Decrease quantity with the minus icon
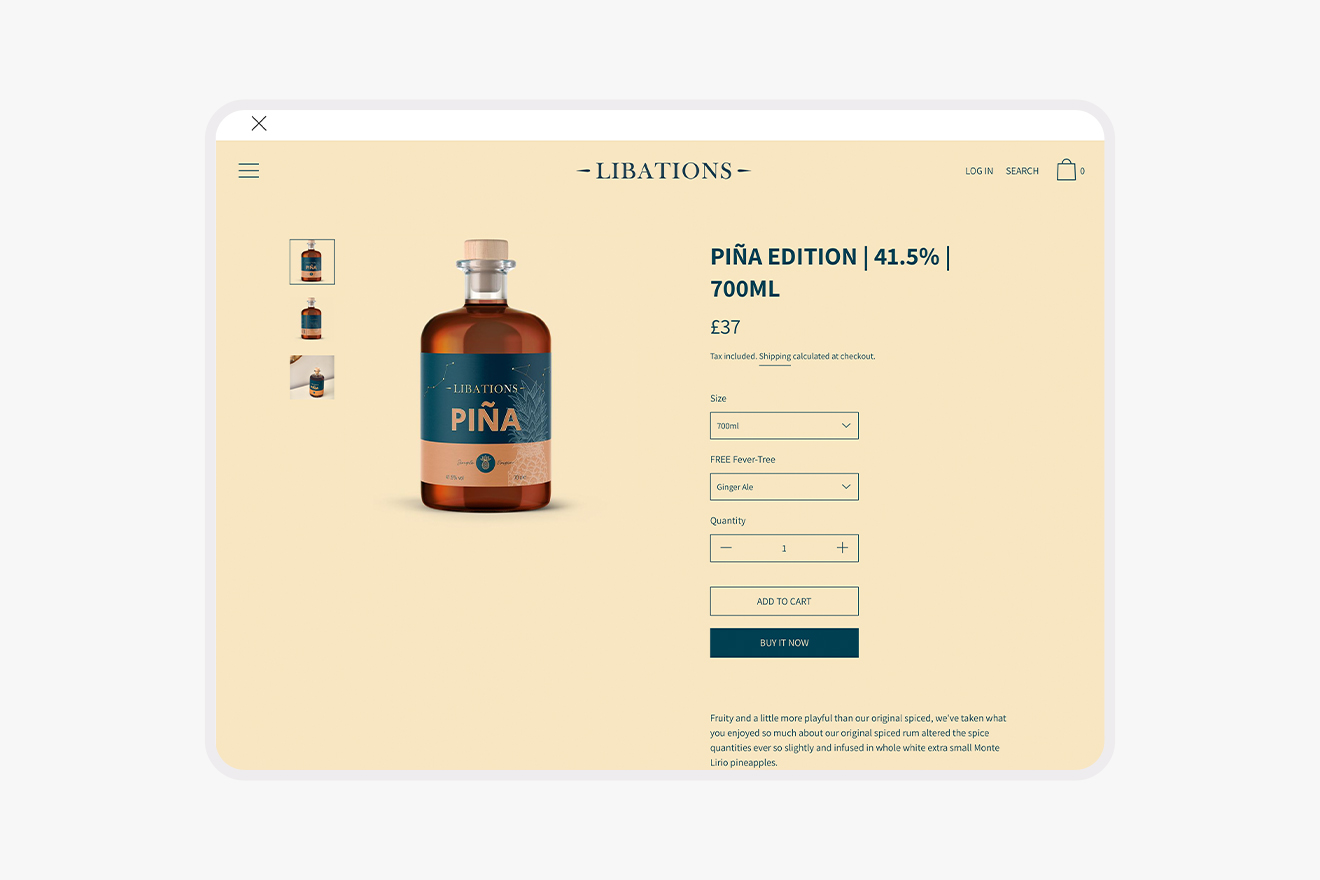Image resolution: width=1320 pixels, height=880 pixels. [726, 548]
